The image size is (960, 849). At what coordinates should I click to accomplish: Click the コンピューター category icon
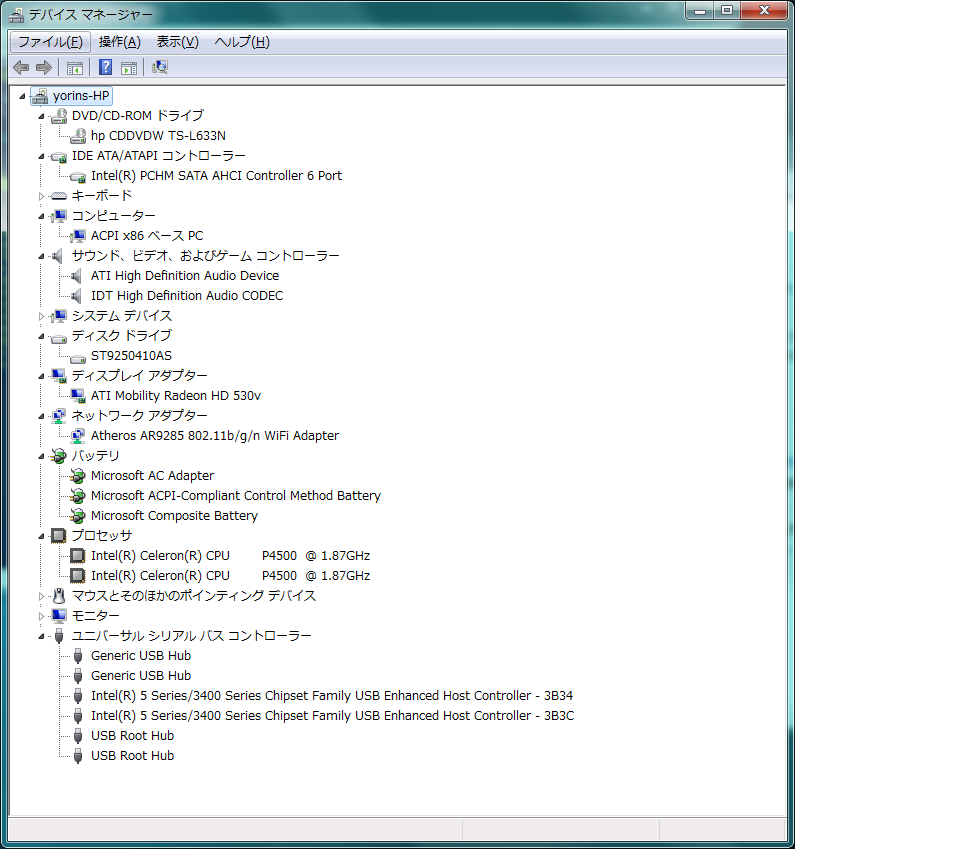(59, 216)
